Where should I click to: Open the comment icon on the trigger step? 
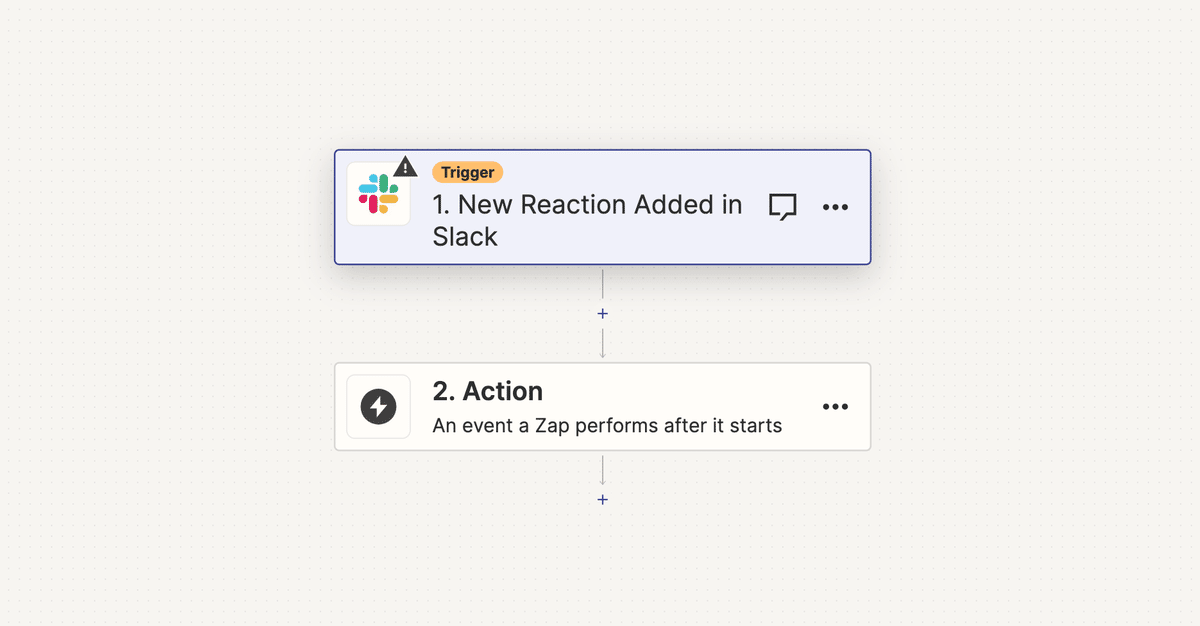[x=782, y=207]
